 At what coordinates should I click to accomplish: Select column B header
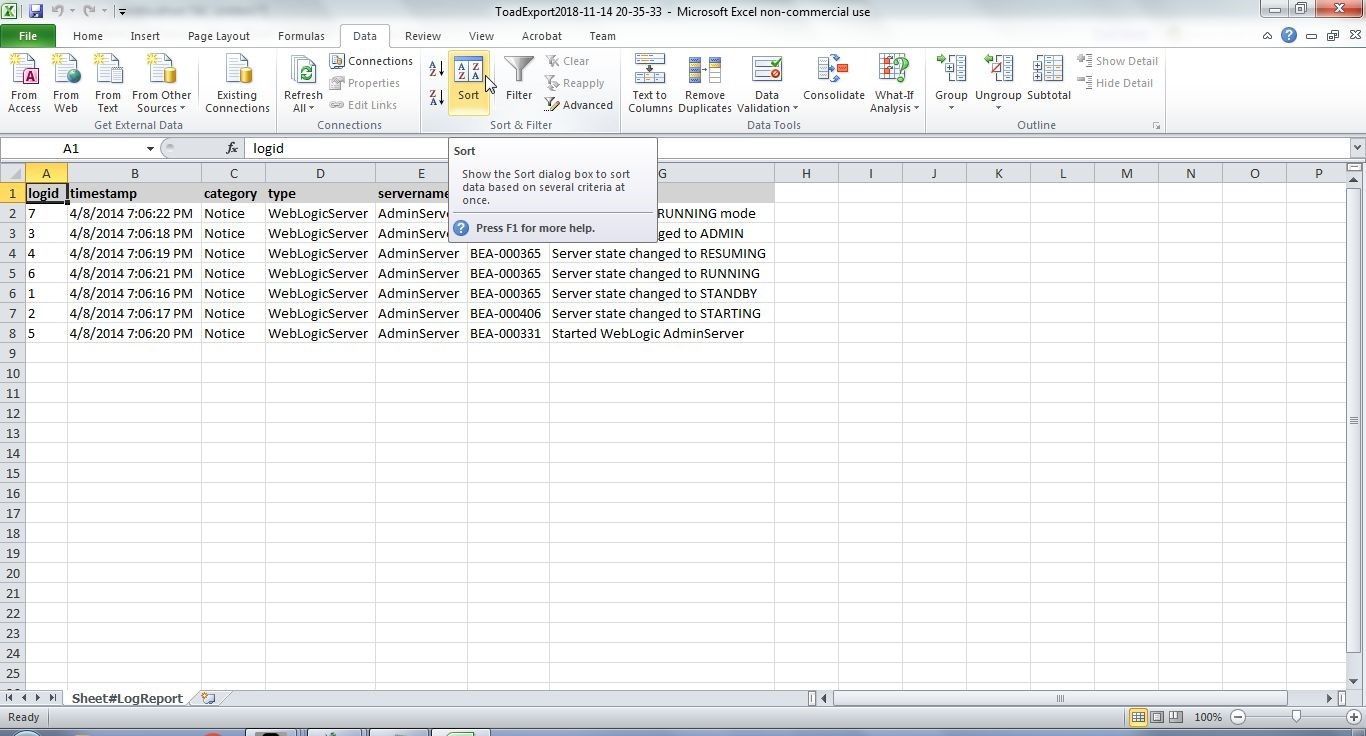coord(134,173)
